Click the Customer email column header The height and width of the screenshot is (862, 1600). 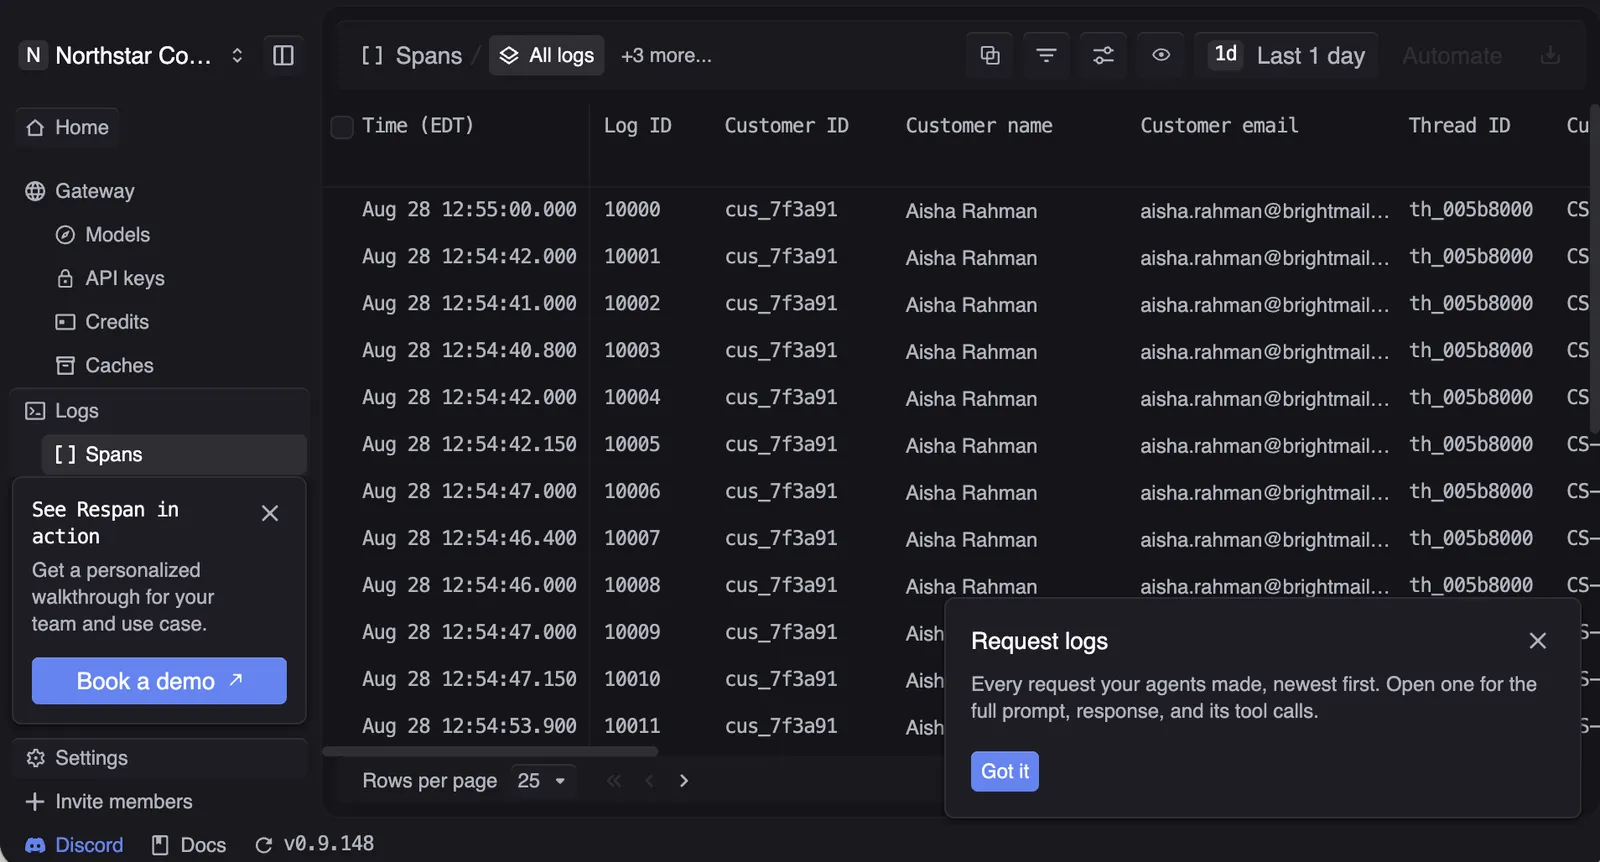coord(1219,125)
